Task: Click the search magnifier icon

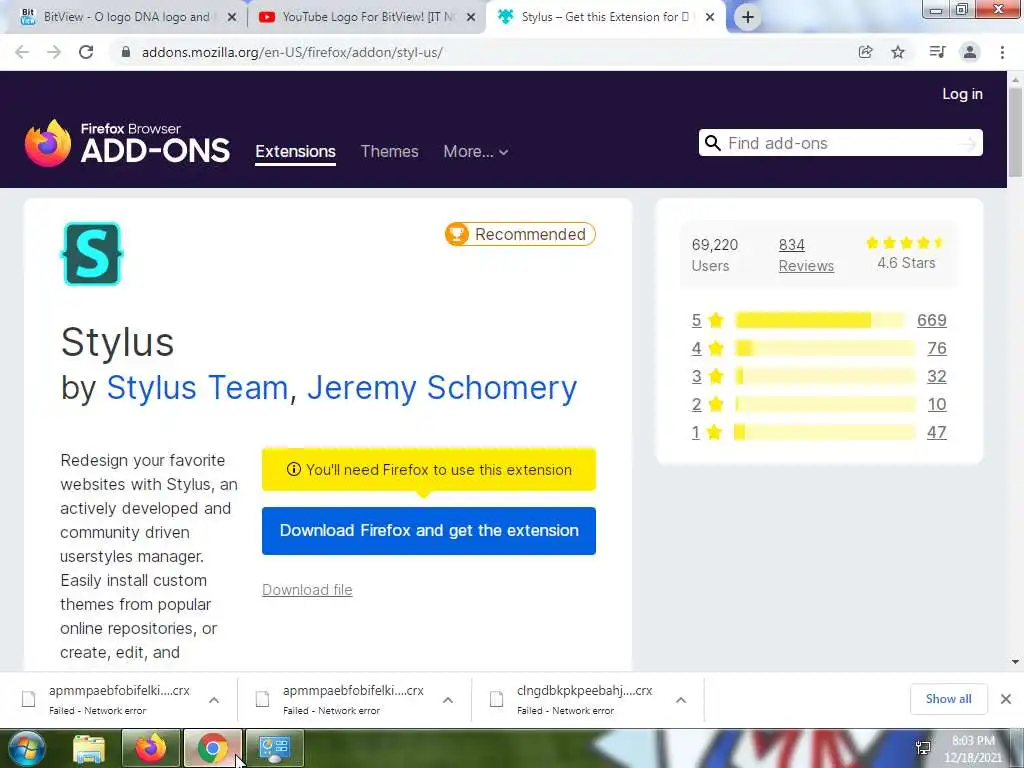Action: pyautogui.click(x=712, y=143)
